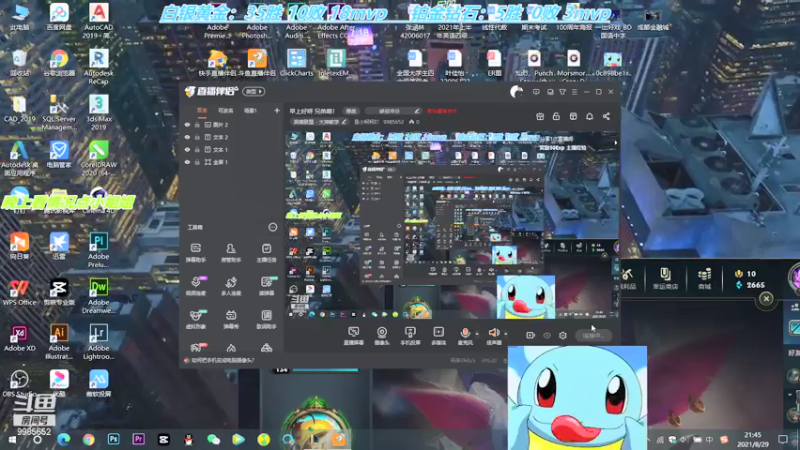Toggle the preview eye icon in bottom bar

tap(547, 335)
